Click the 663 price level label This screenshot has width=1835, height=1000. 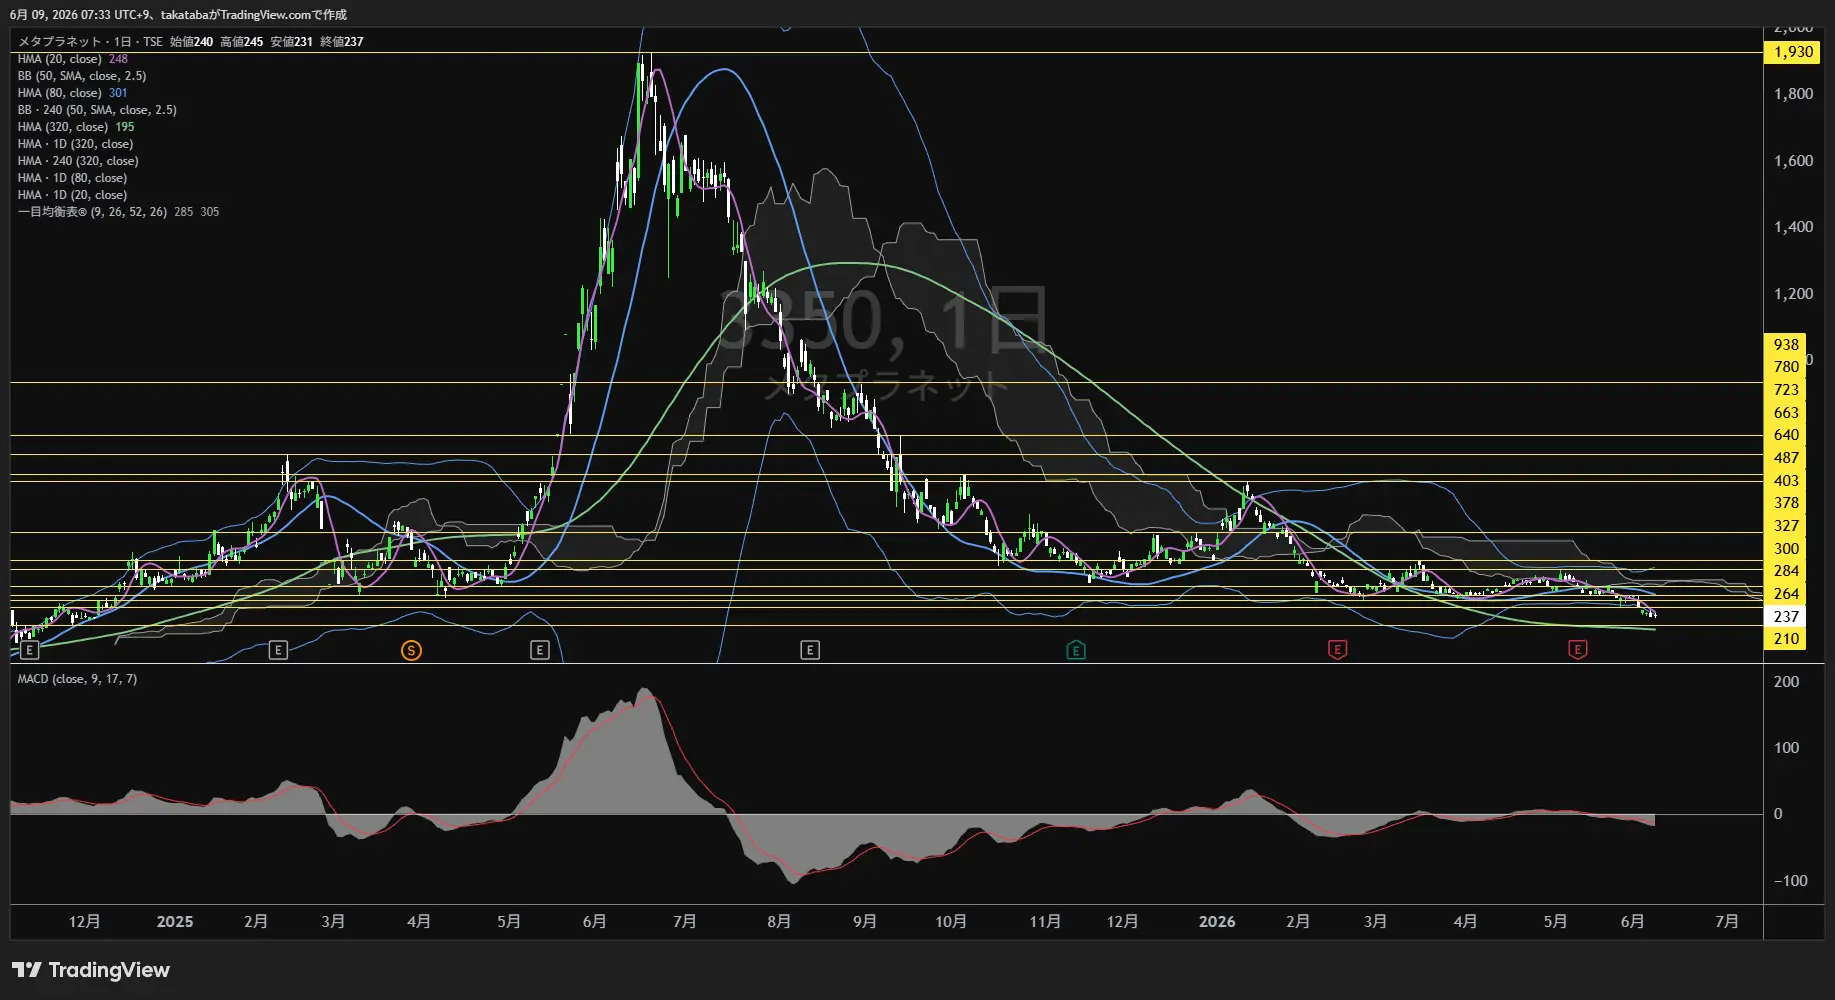(1786, 413)
